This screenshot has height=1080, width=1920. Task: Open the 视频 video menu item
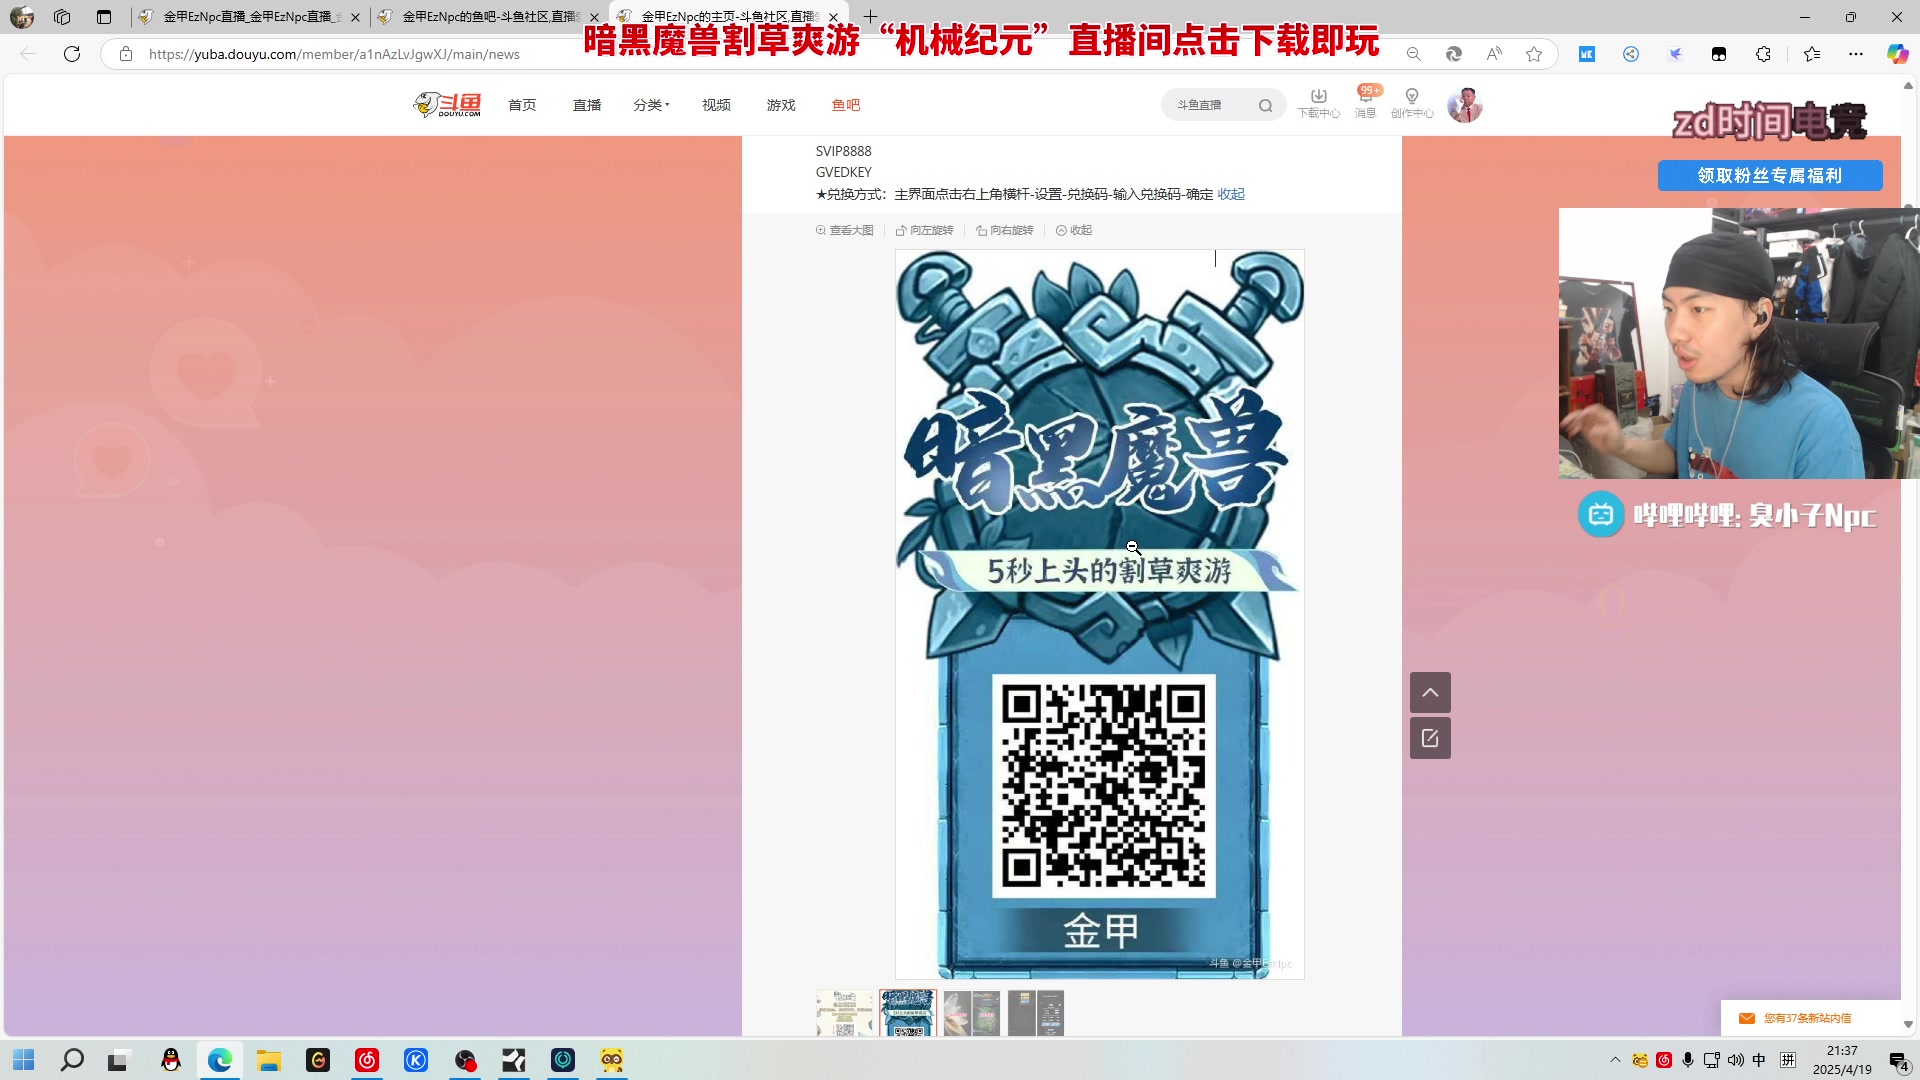click(716, 105)
